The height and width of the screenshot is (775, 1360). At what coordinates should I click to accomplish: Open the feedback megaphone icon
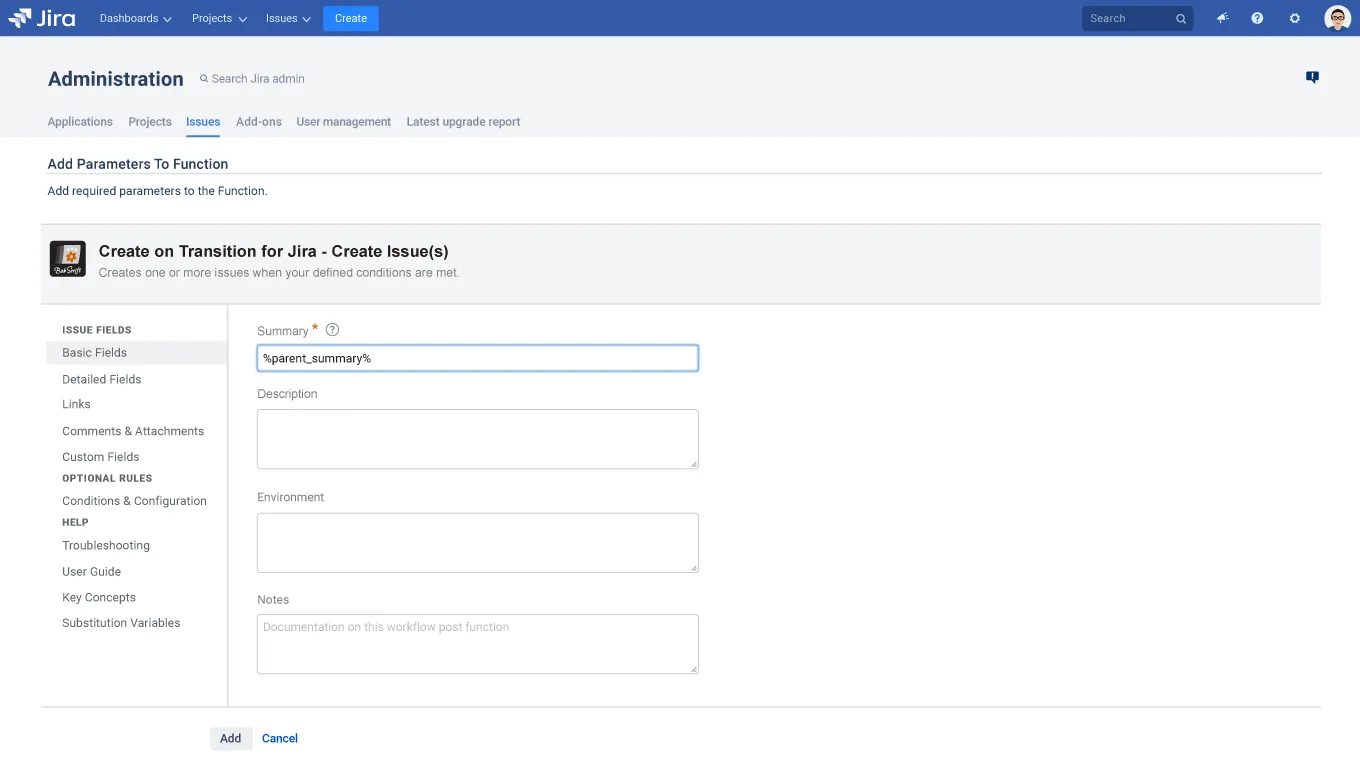(x=1222, y=18)
